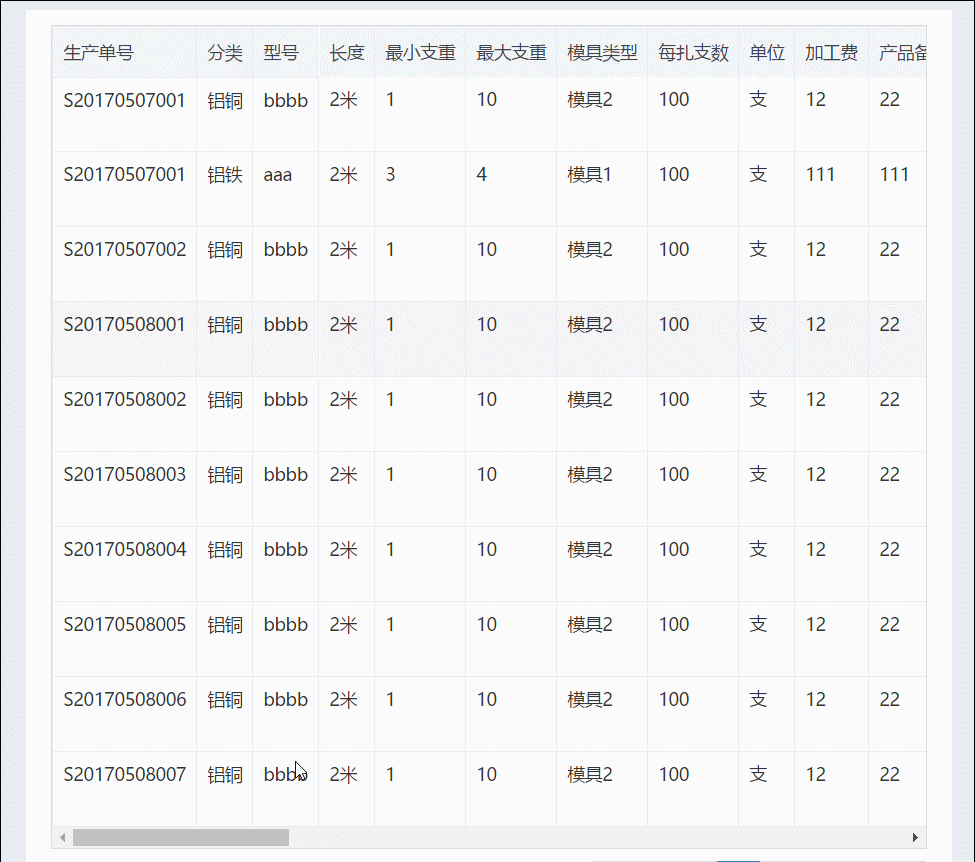Click 100 in the S20170508004 row
This screenshot has height=862, width=975.
(674, 550)
